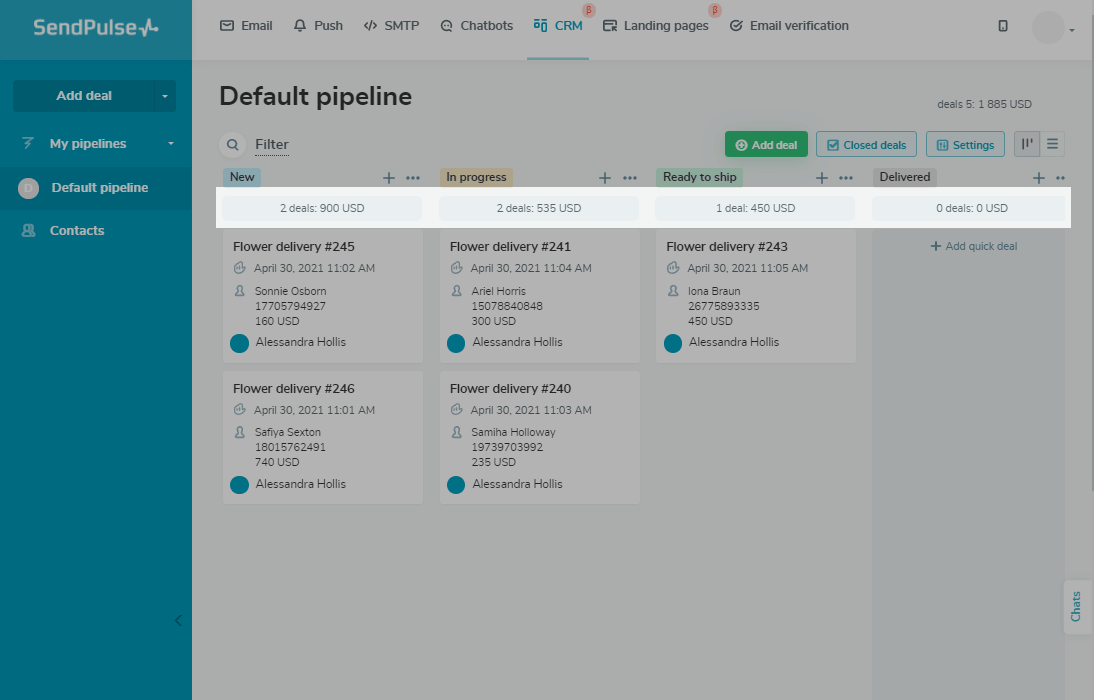Open the Chatbots tab

477,26
